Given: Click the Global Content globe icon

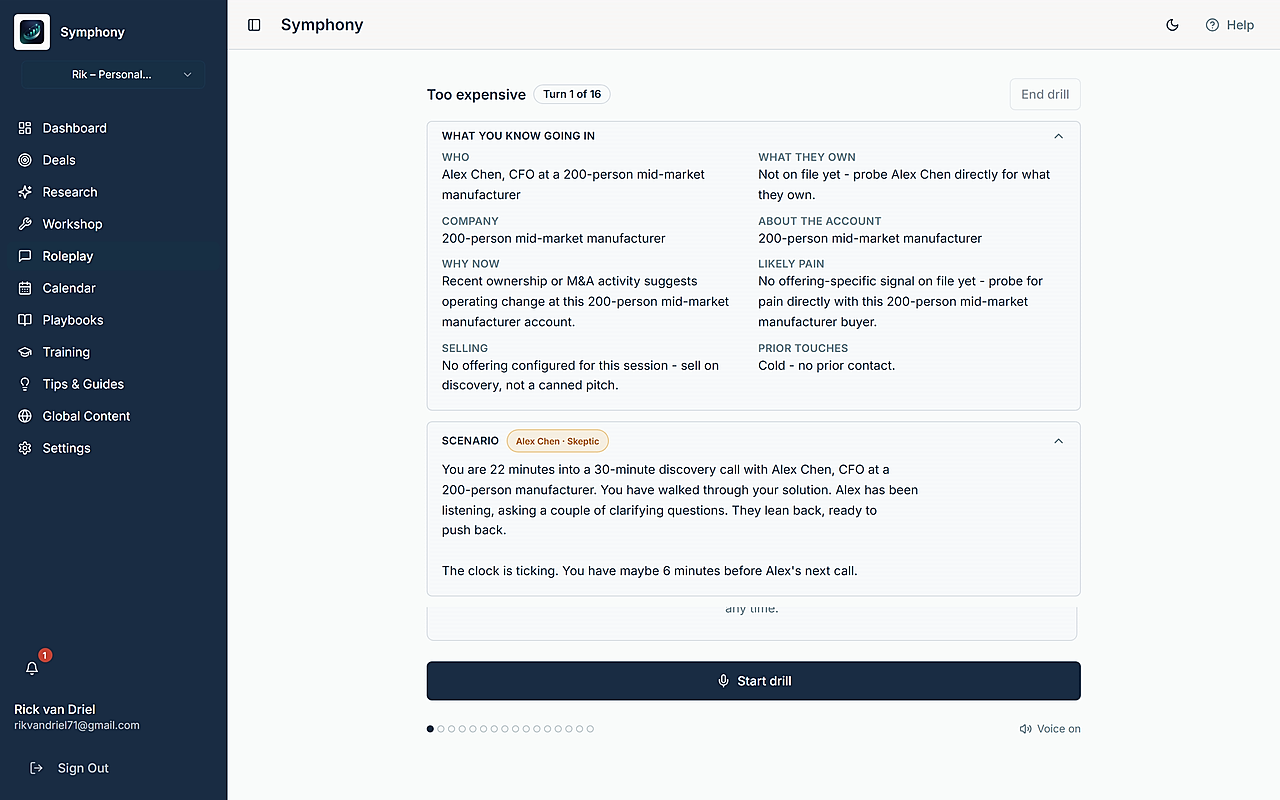Looking at the screenshot, I should coord(25,416).
